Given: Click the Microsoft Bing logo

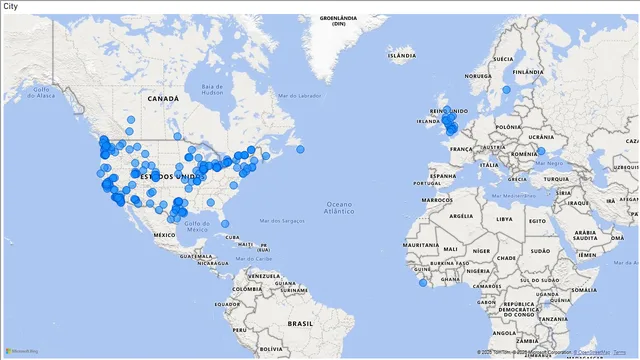Looking at the screenshot, I should coord(22,351).
